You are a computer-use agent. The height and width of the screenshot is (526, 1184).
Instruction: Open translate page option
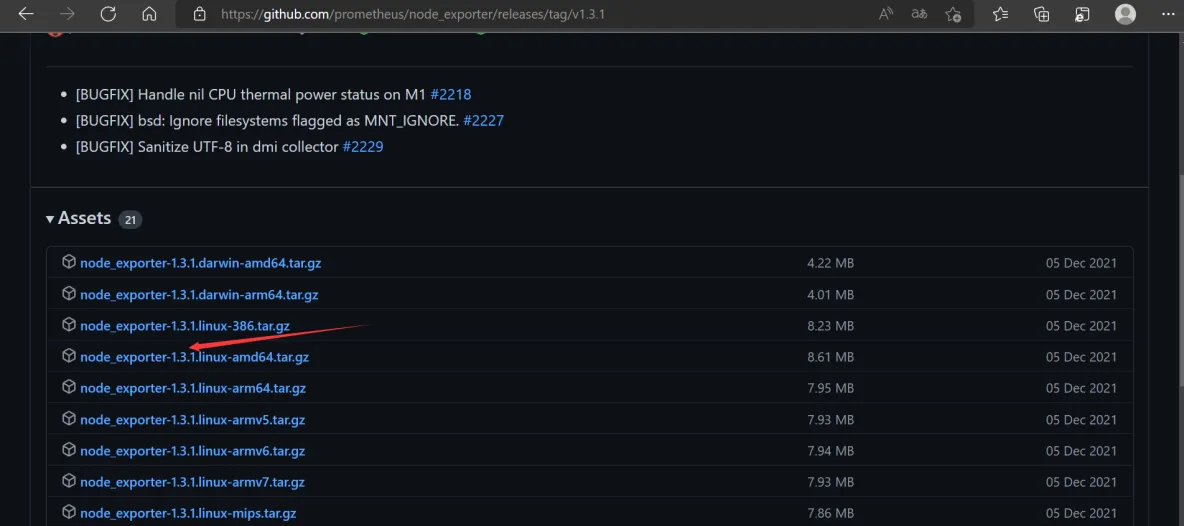[x=919, y=14]
